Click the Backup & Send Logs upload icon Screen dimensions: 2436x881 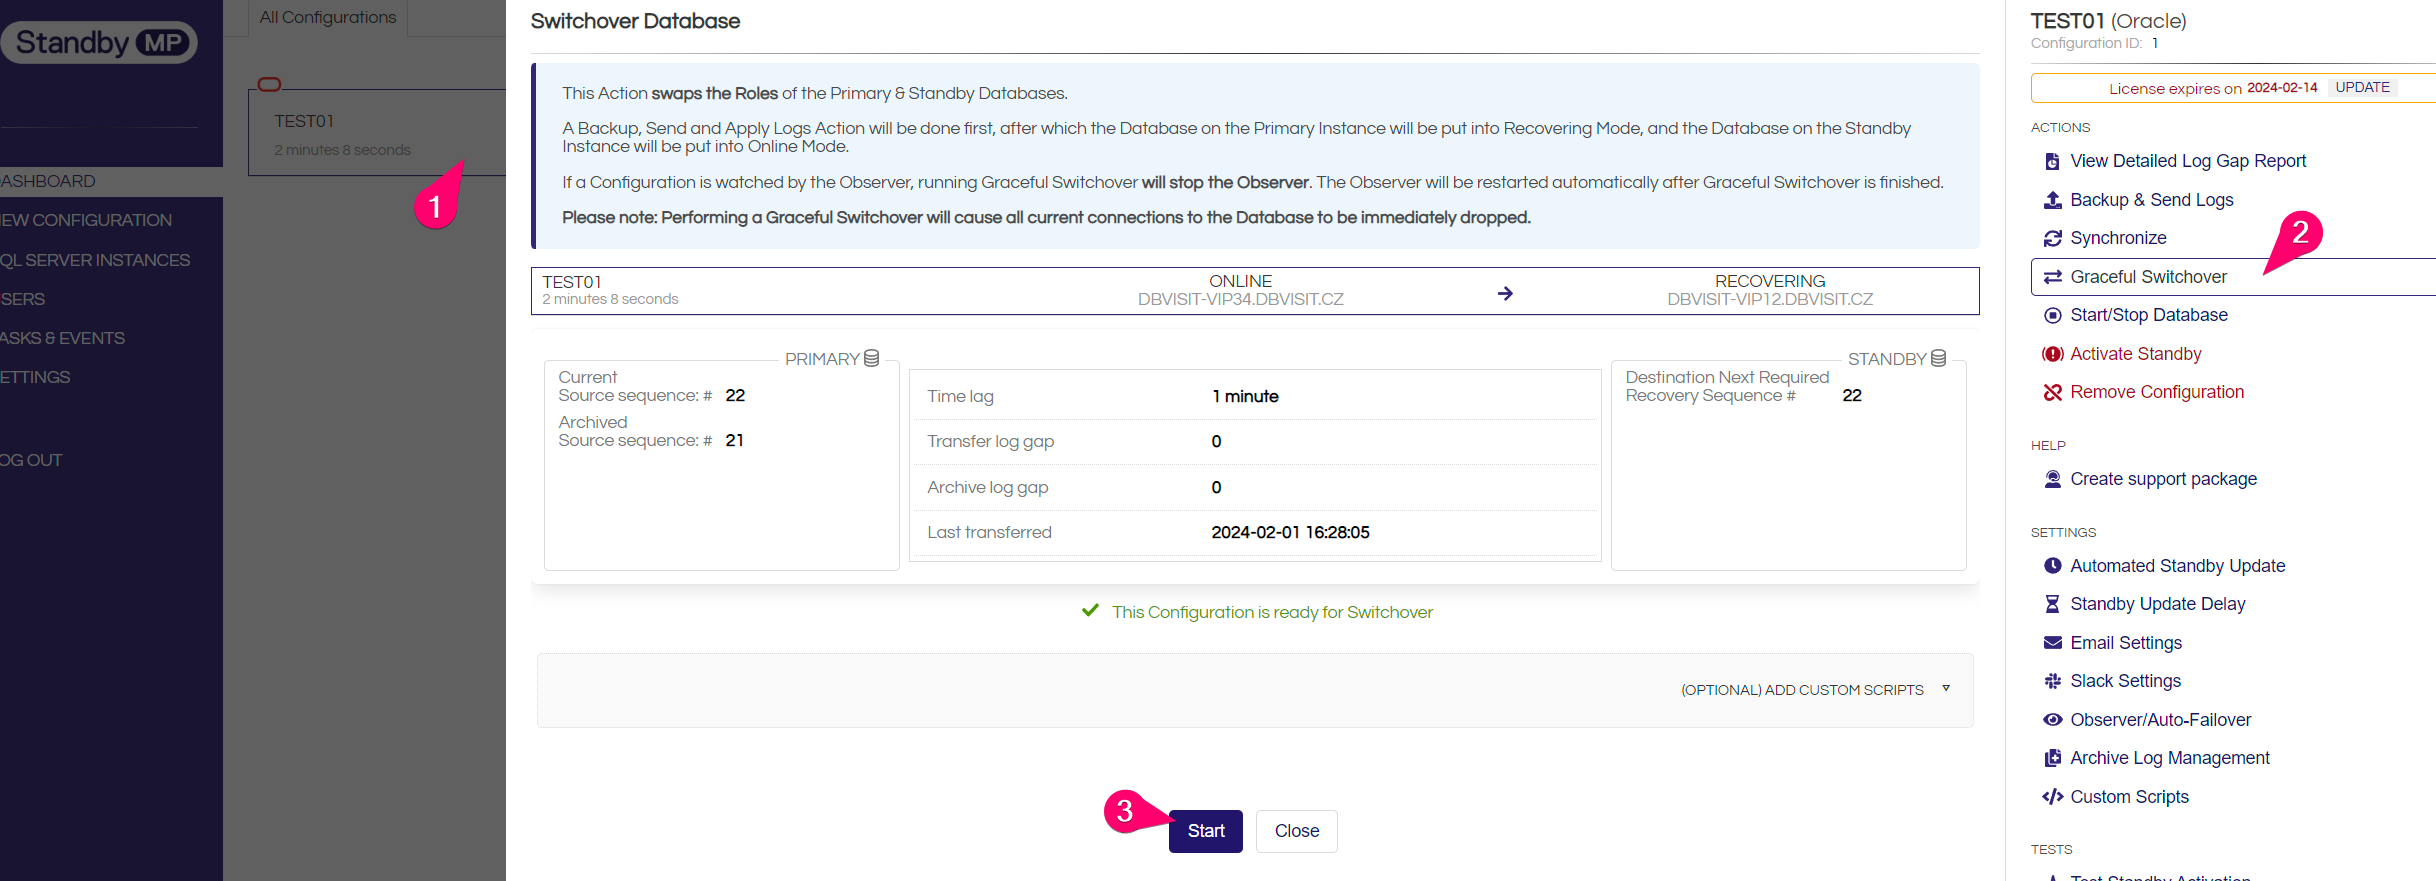click(x=2052, y=200)
